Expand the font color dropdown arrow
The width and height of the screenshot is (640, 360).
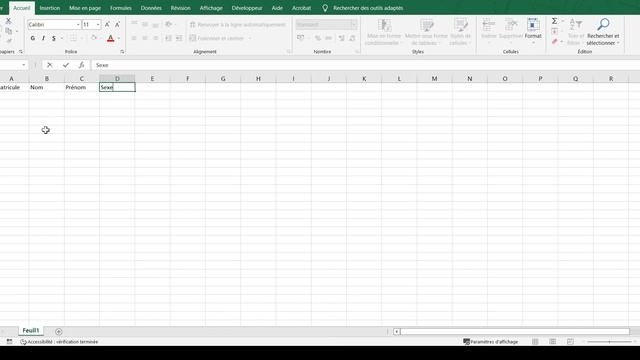119,38
